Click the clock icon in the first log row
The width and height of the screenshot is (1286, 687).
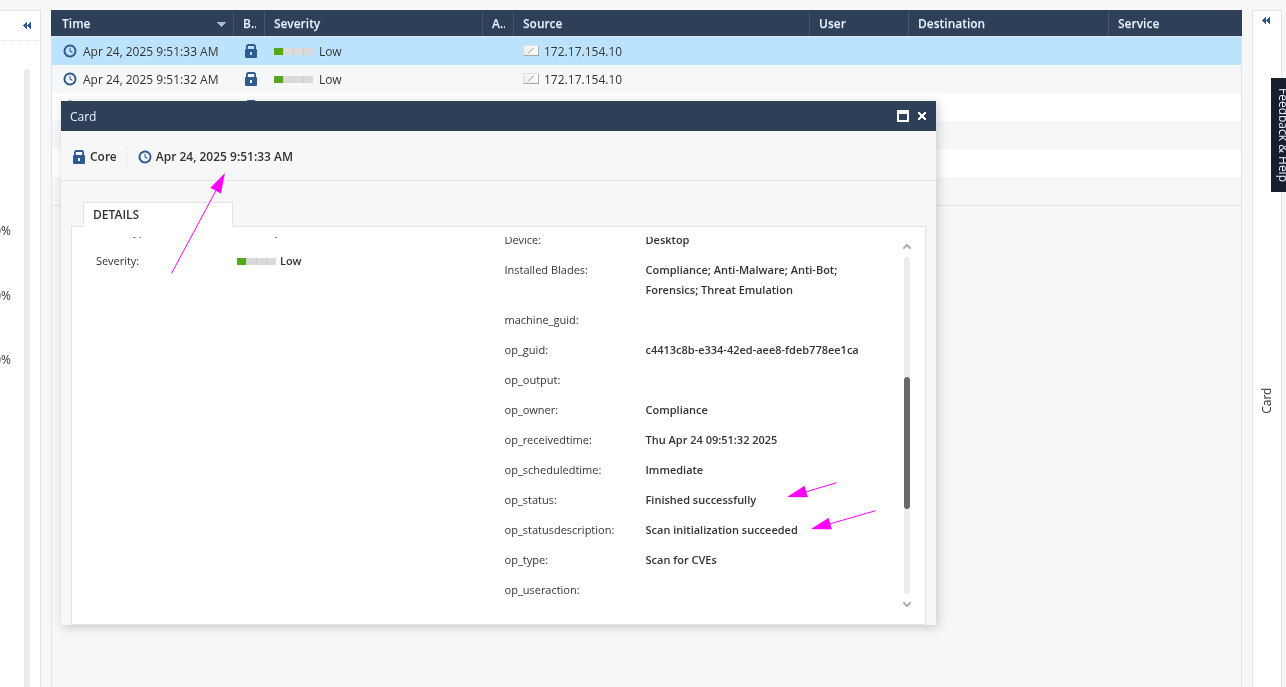(69, 51)
